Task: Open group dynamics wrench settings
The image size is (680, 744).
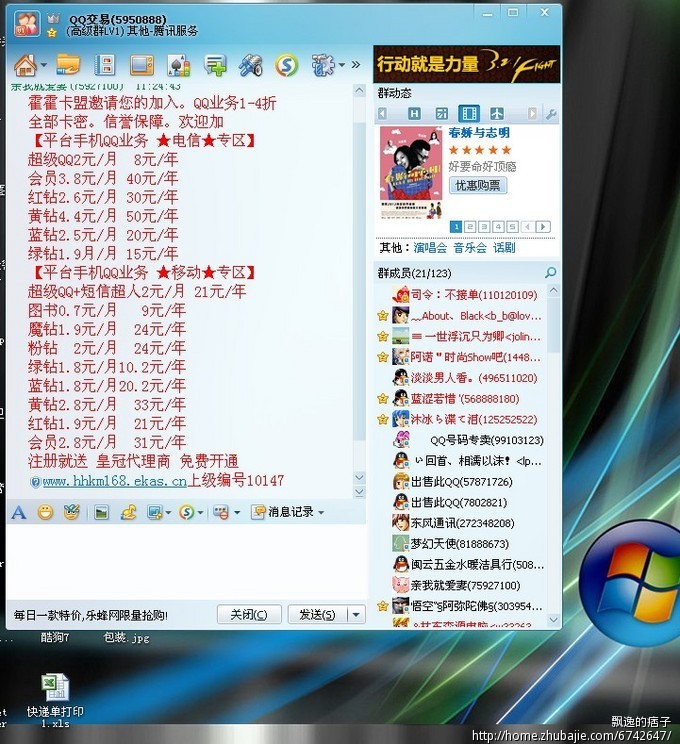Action: pyautogui.click(x=551, y=114)
